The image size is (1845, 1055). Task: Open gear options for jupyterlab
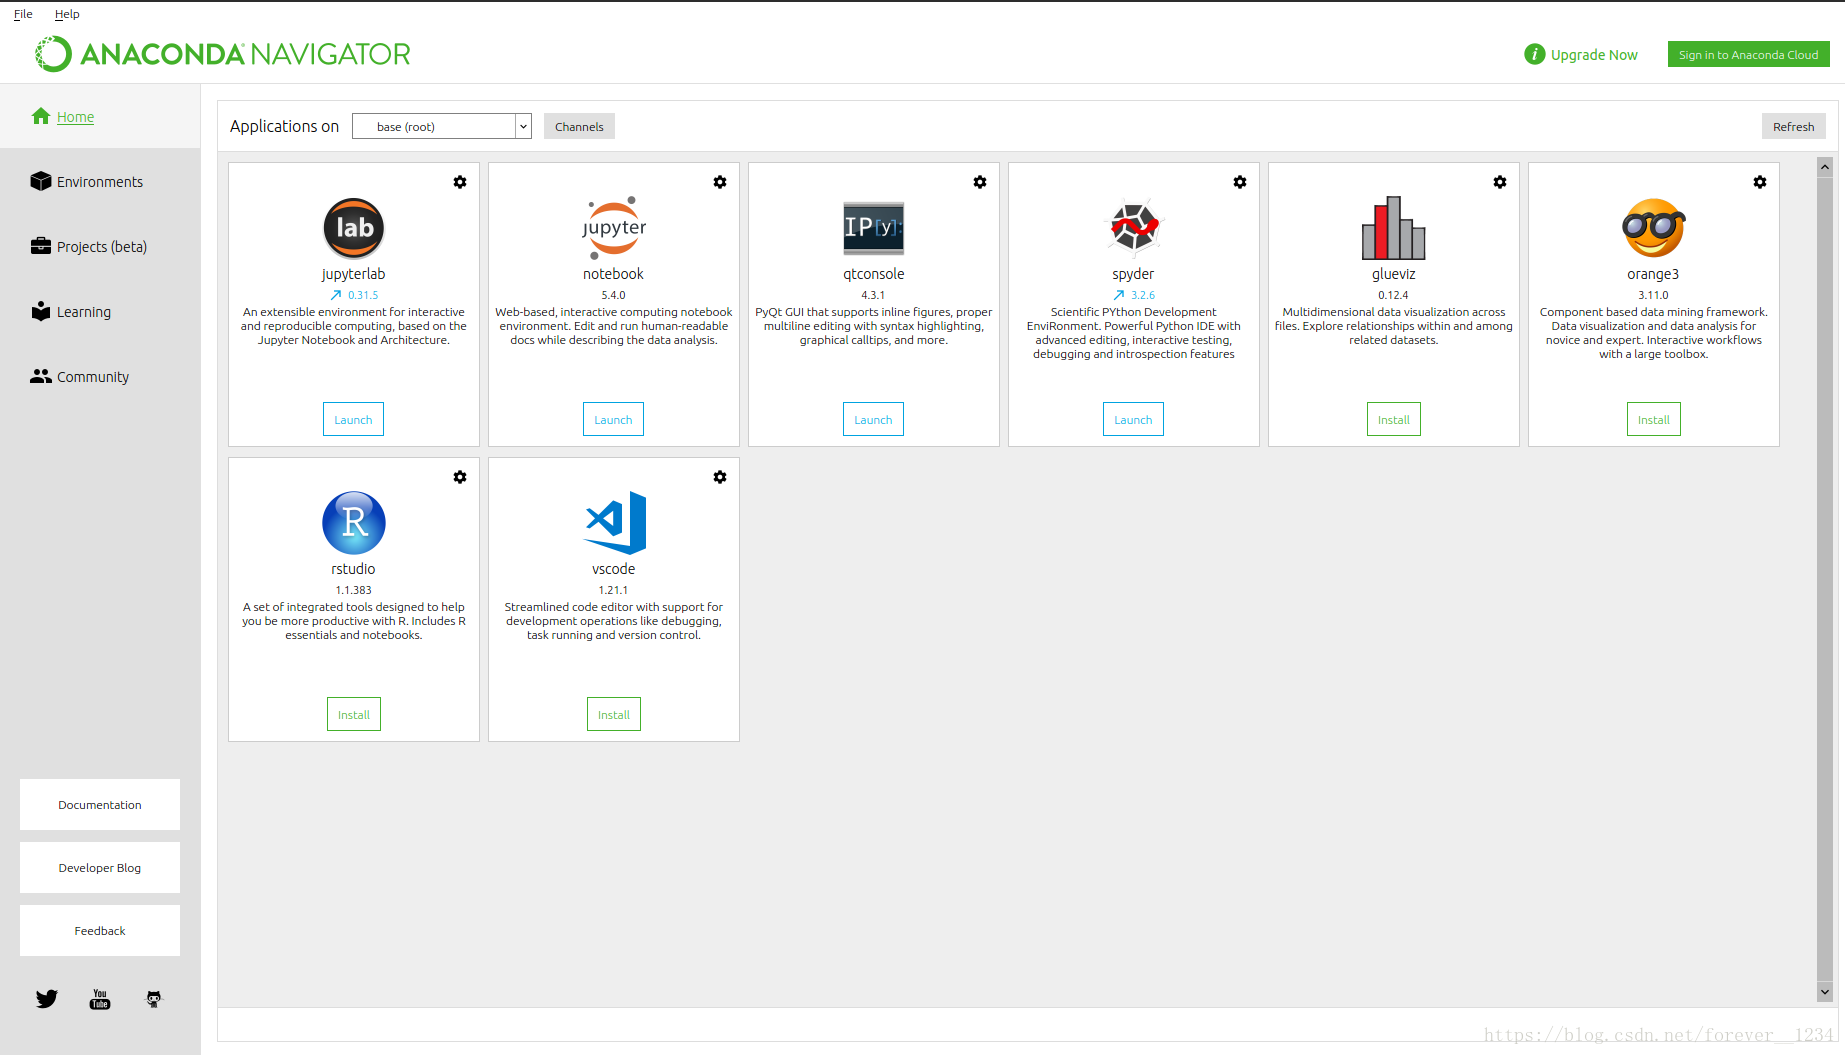(460, 182)
